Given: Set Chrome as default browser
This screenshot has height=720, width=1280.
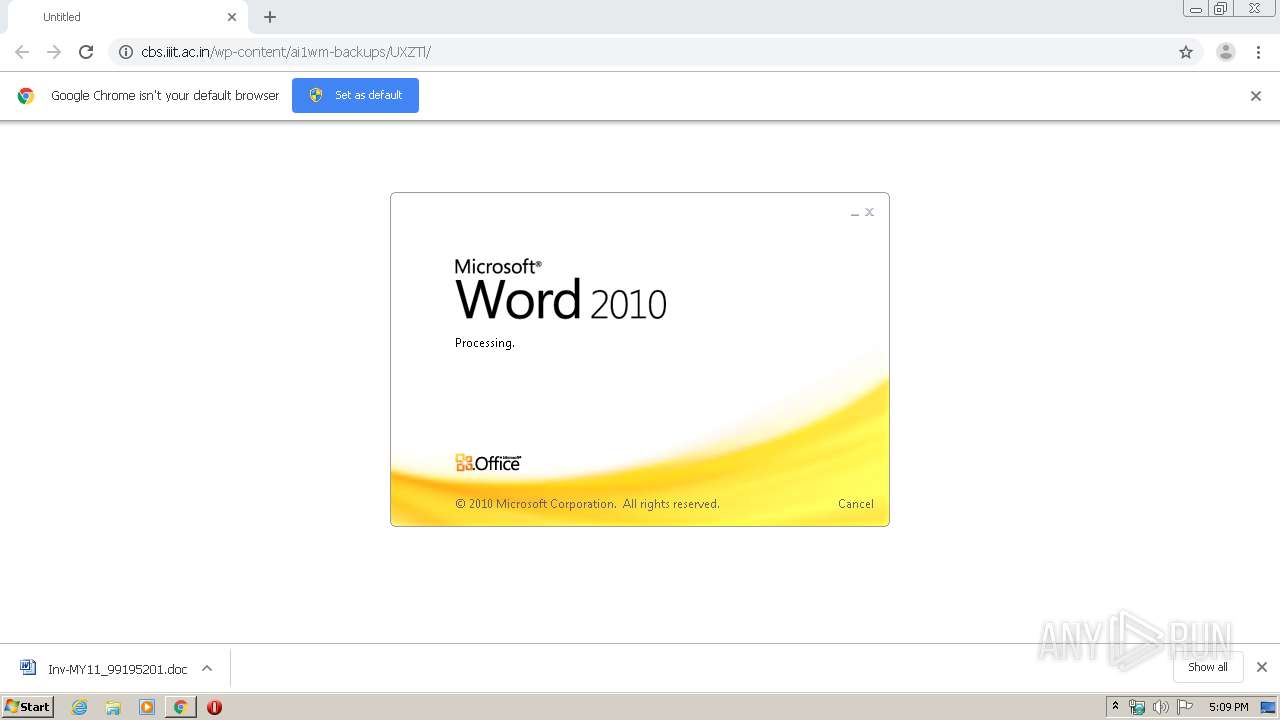Looking at the screenshot, I should [355, 95].
